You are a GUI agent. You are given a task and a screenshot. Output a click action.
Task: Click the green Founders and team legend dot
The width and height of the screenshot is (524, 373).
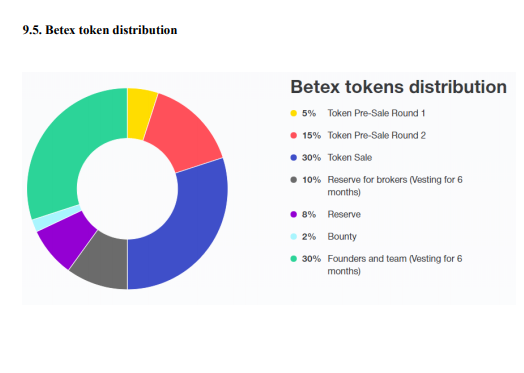[x=293, y=259]
